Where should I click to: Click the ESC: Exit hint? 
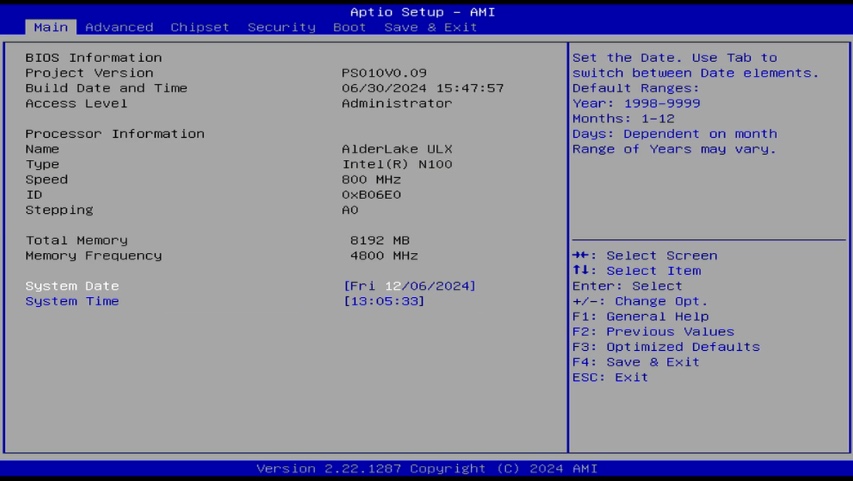point(610,377)
